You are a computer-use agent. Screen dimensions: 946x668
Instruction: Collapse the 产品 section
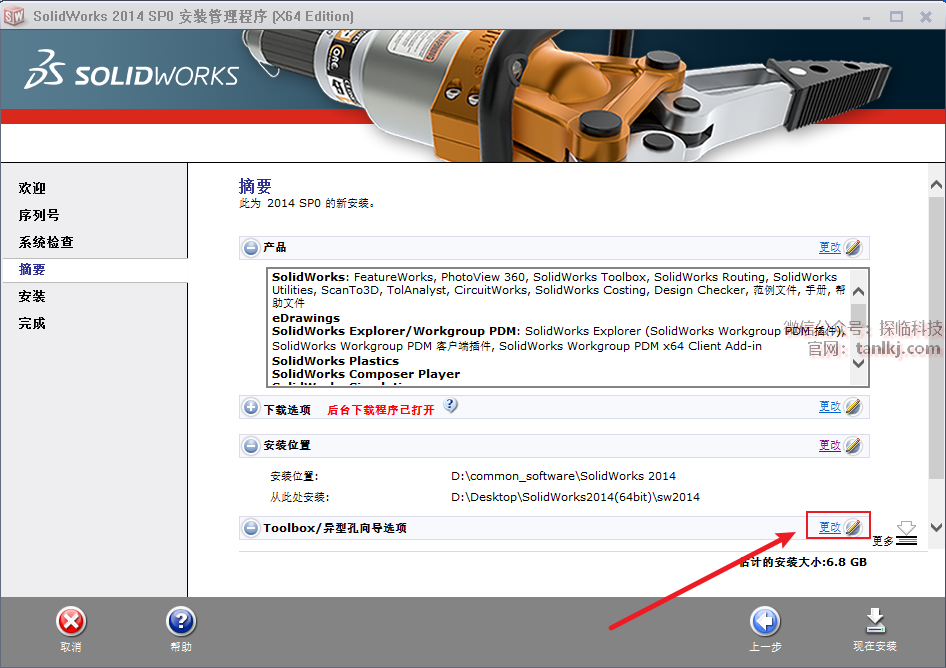[x=251, y=248]
